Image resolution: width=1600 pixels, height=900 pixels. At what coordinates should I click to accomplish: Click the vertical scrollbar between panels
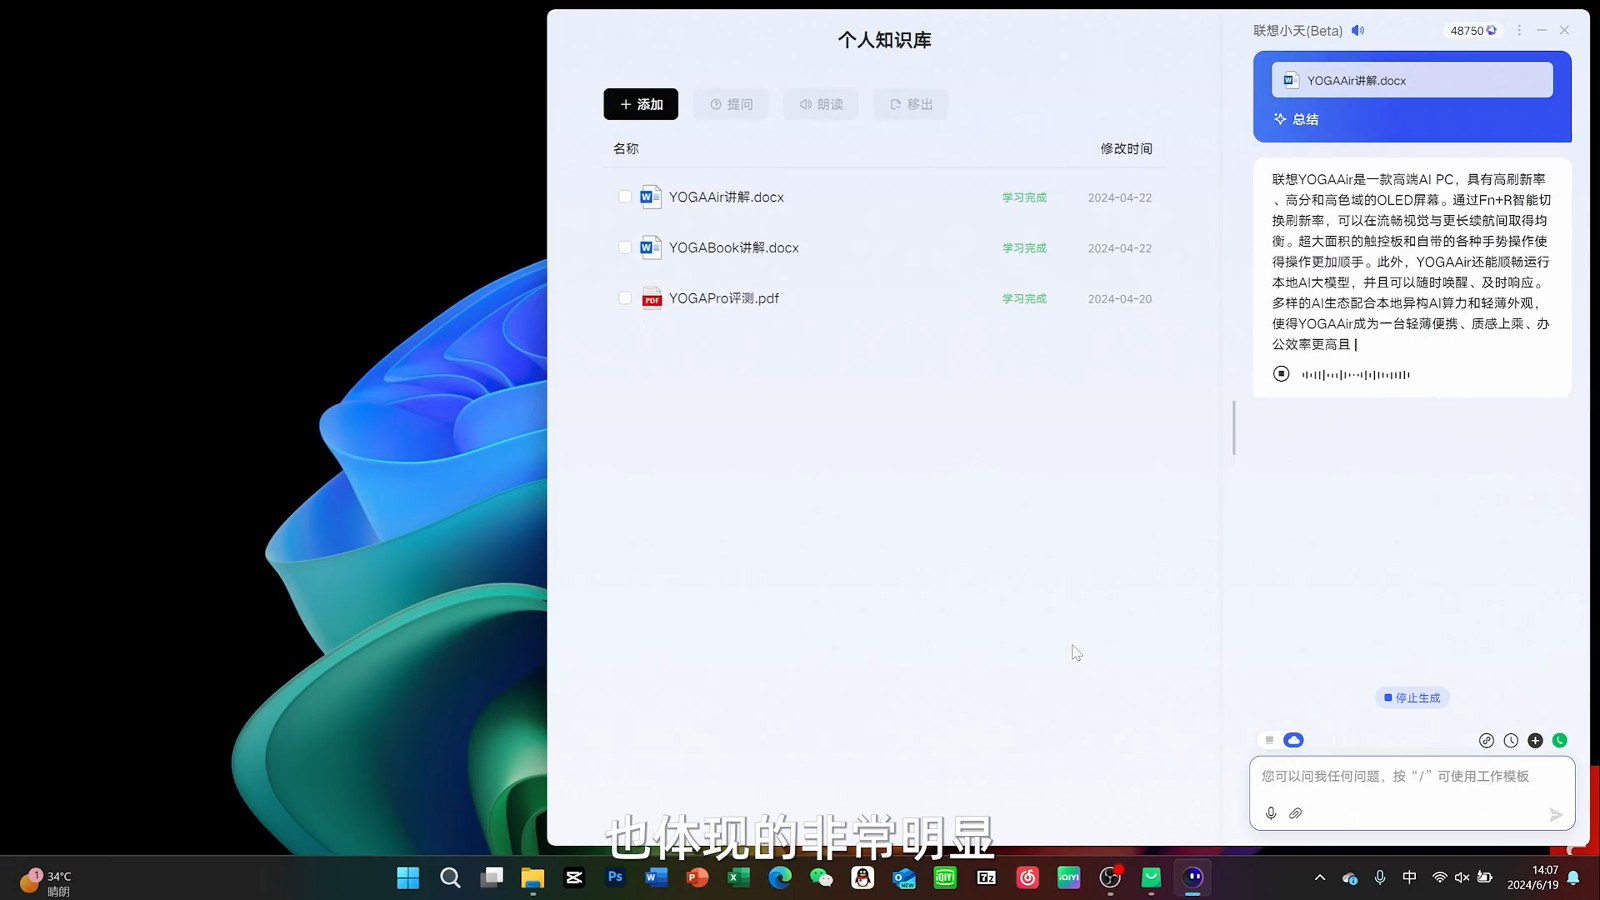pyautogui.click(x=1234, y=427)
